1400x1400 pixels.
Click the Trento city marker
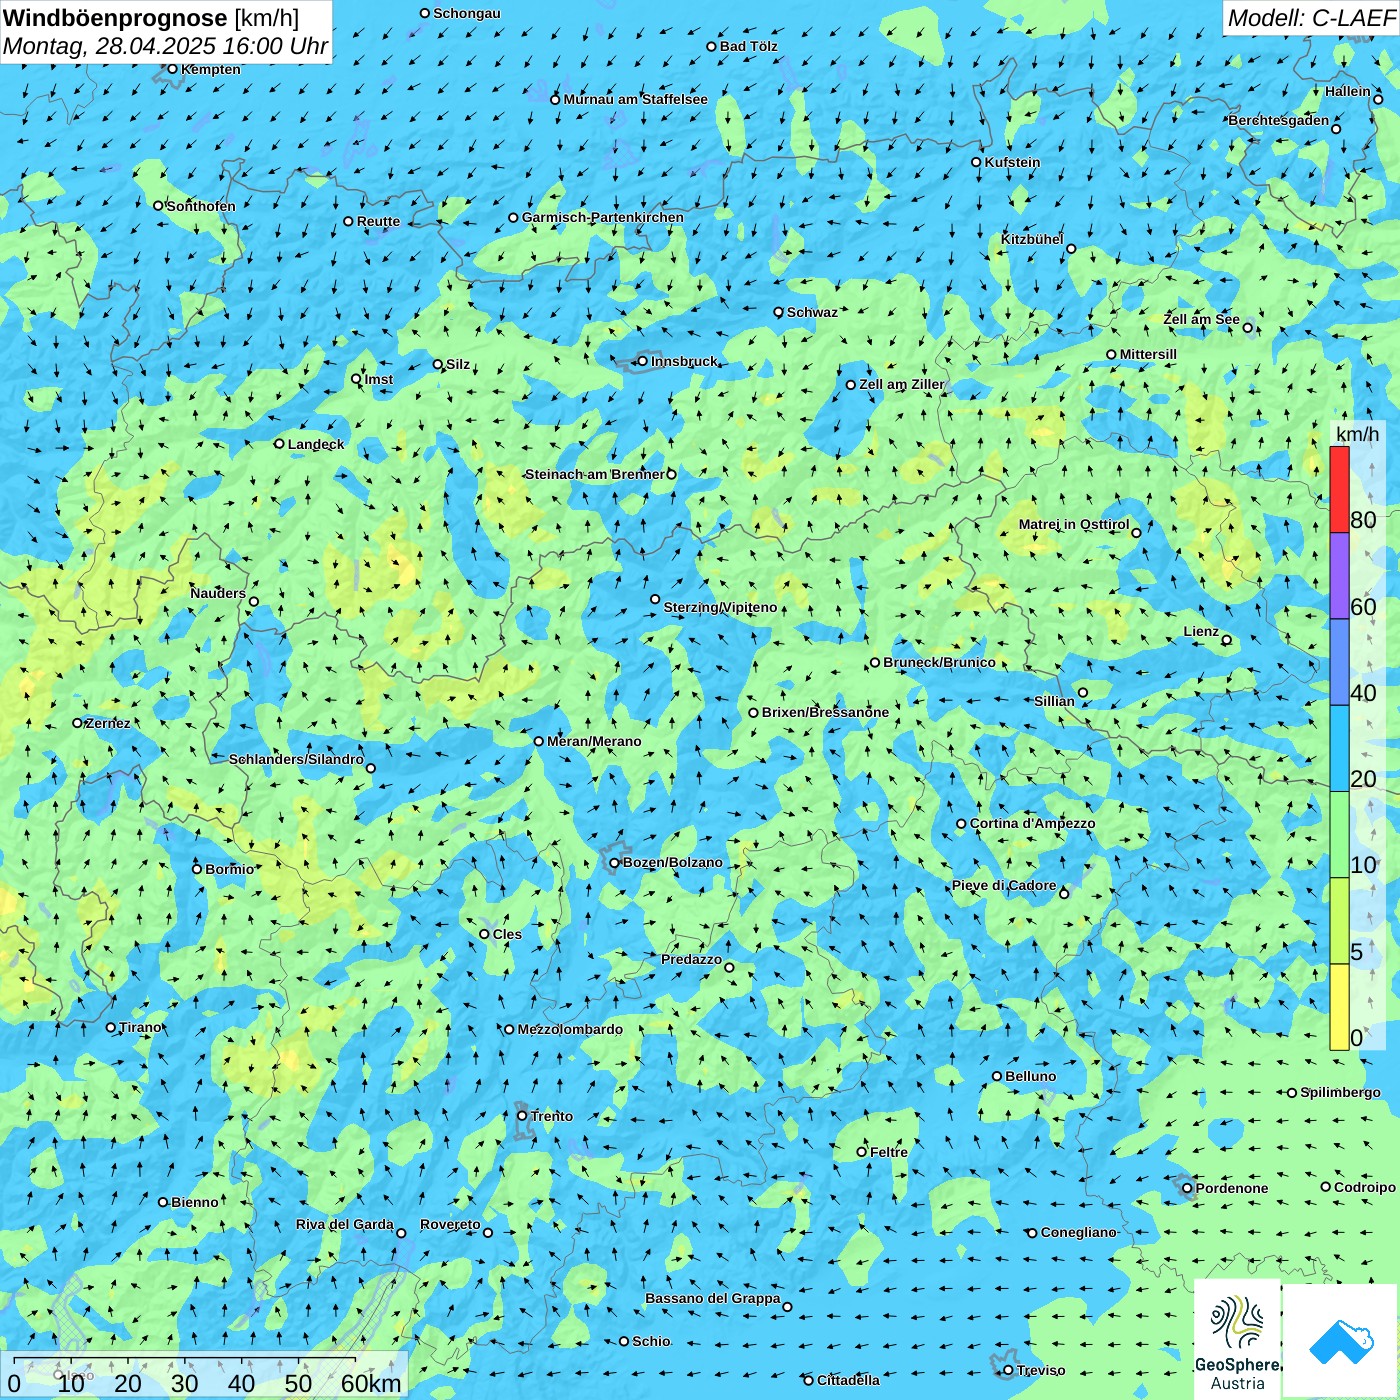tap(522, 1116)
